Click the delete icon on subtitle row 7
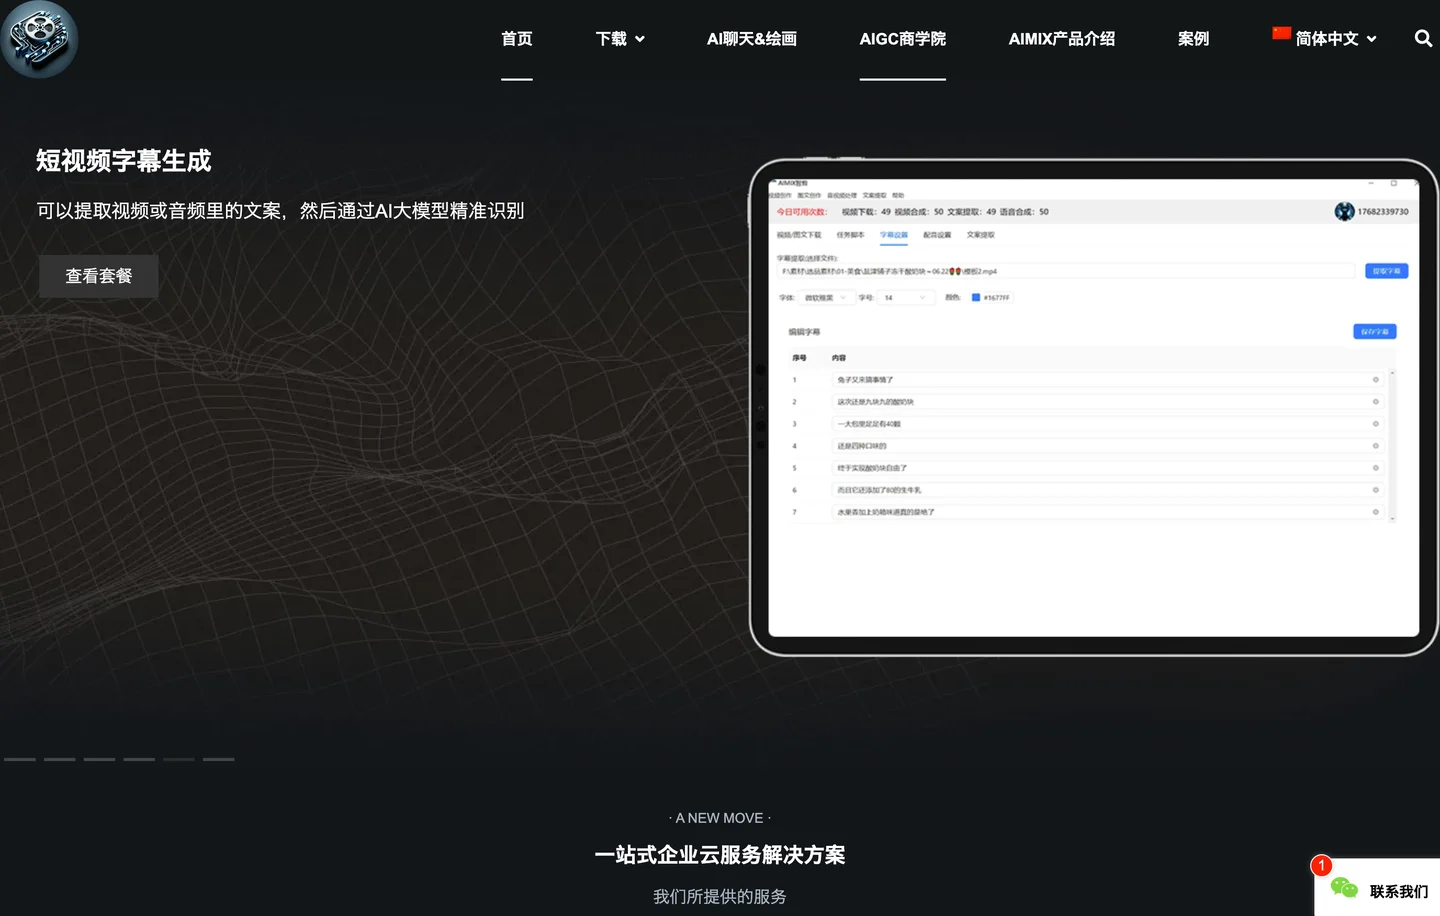The height and width of the screenshot is (916, 1440). [1376, 512]
